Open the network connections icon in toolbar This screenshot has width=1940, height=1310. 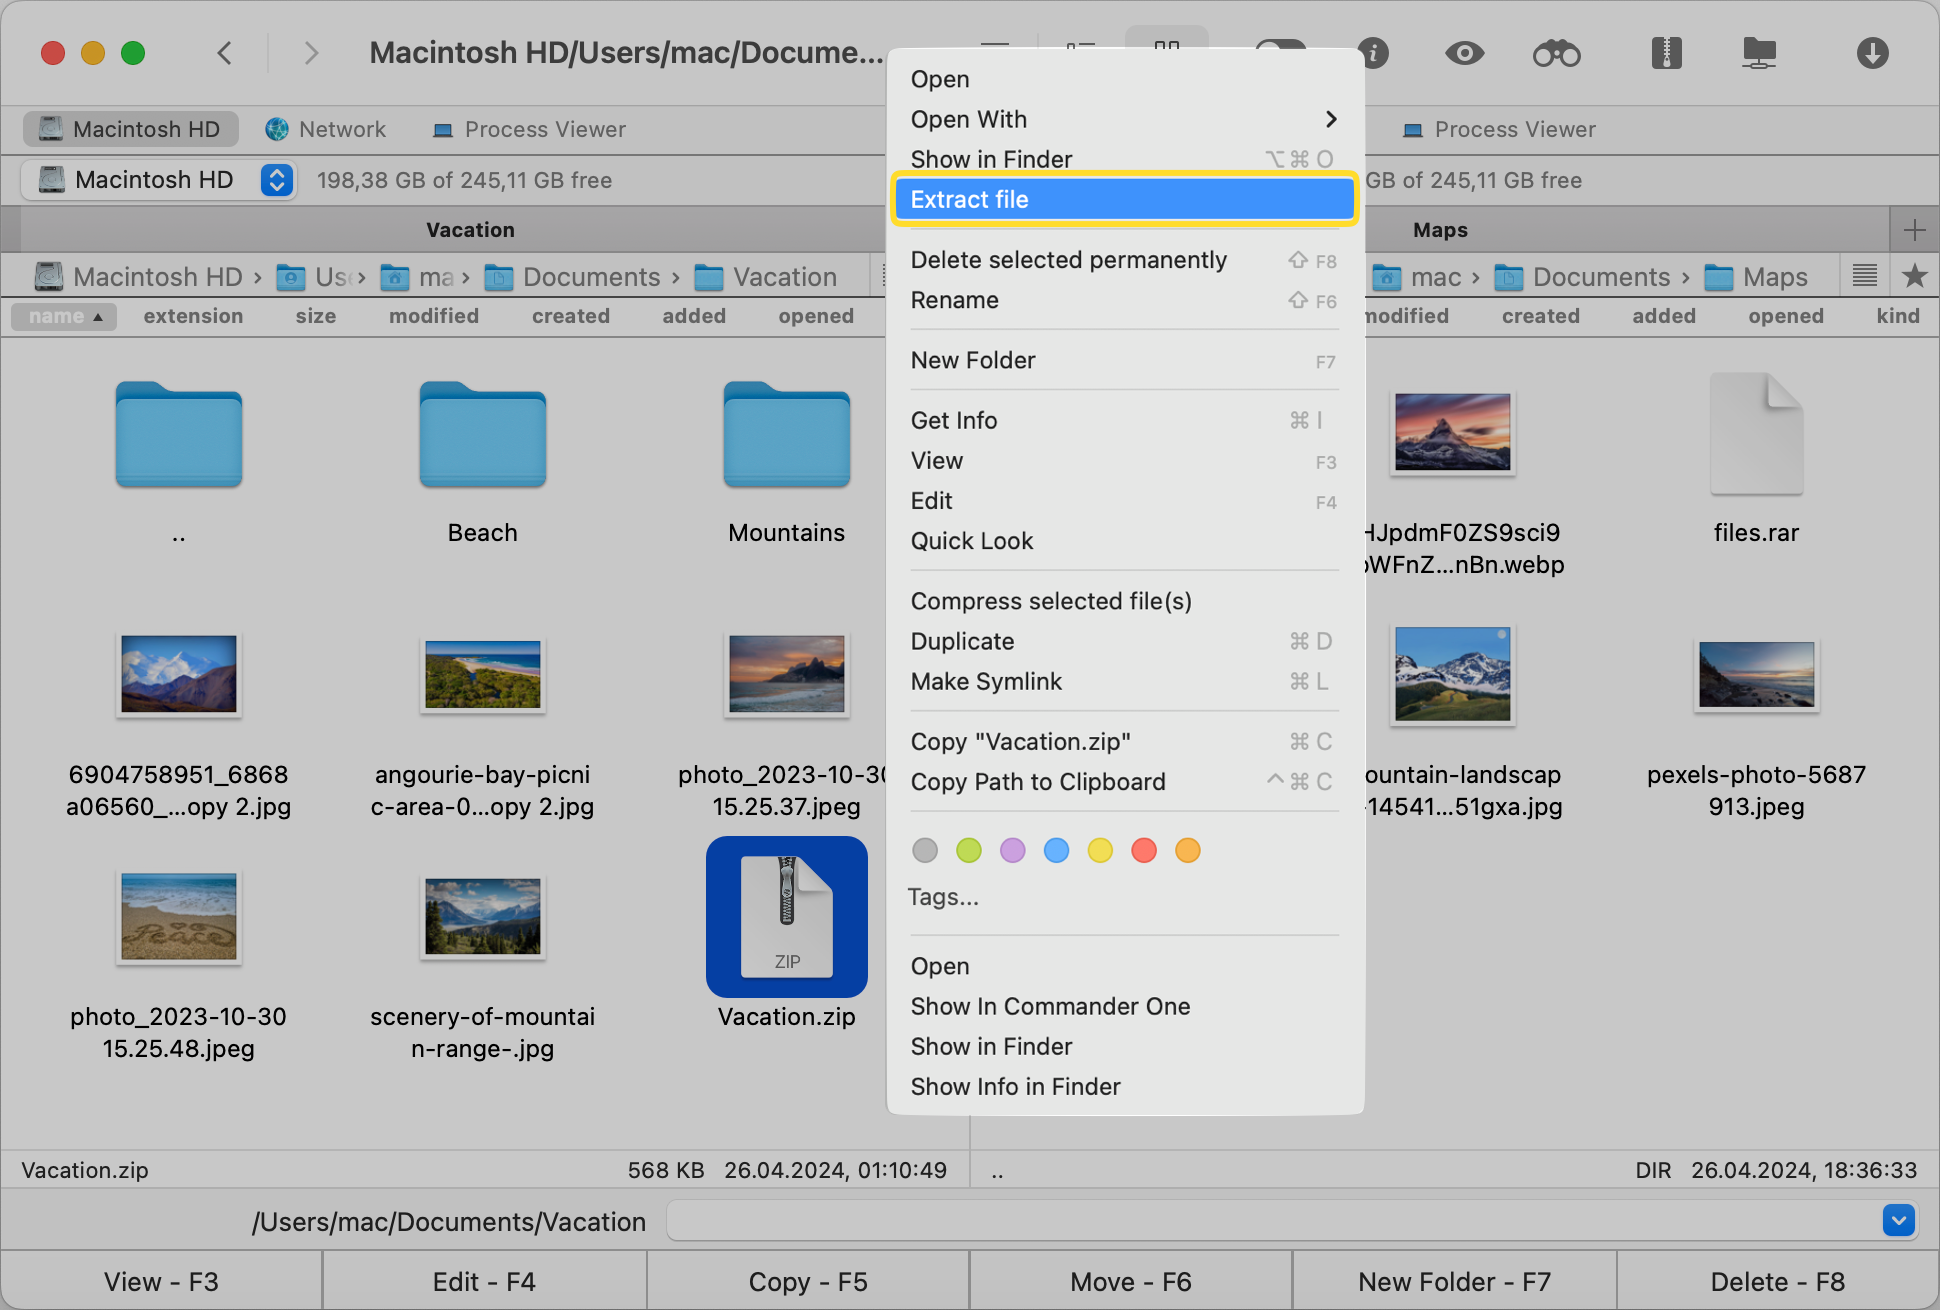click(1758, 53)
